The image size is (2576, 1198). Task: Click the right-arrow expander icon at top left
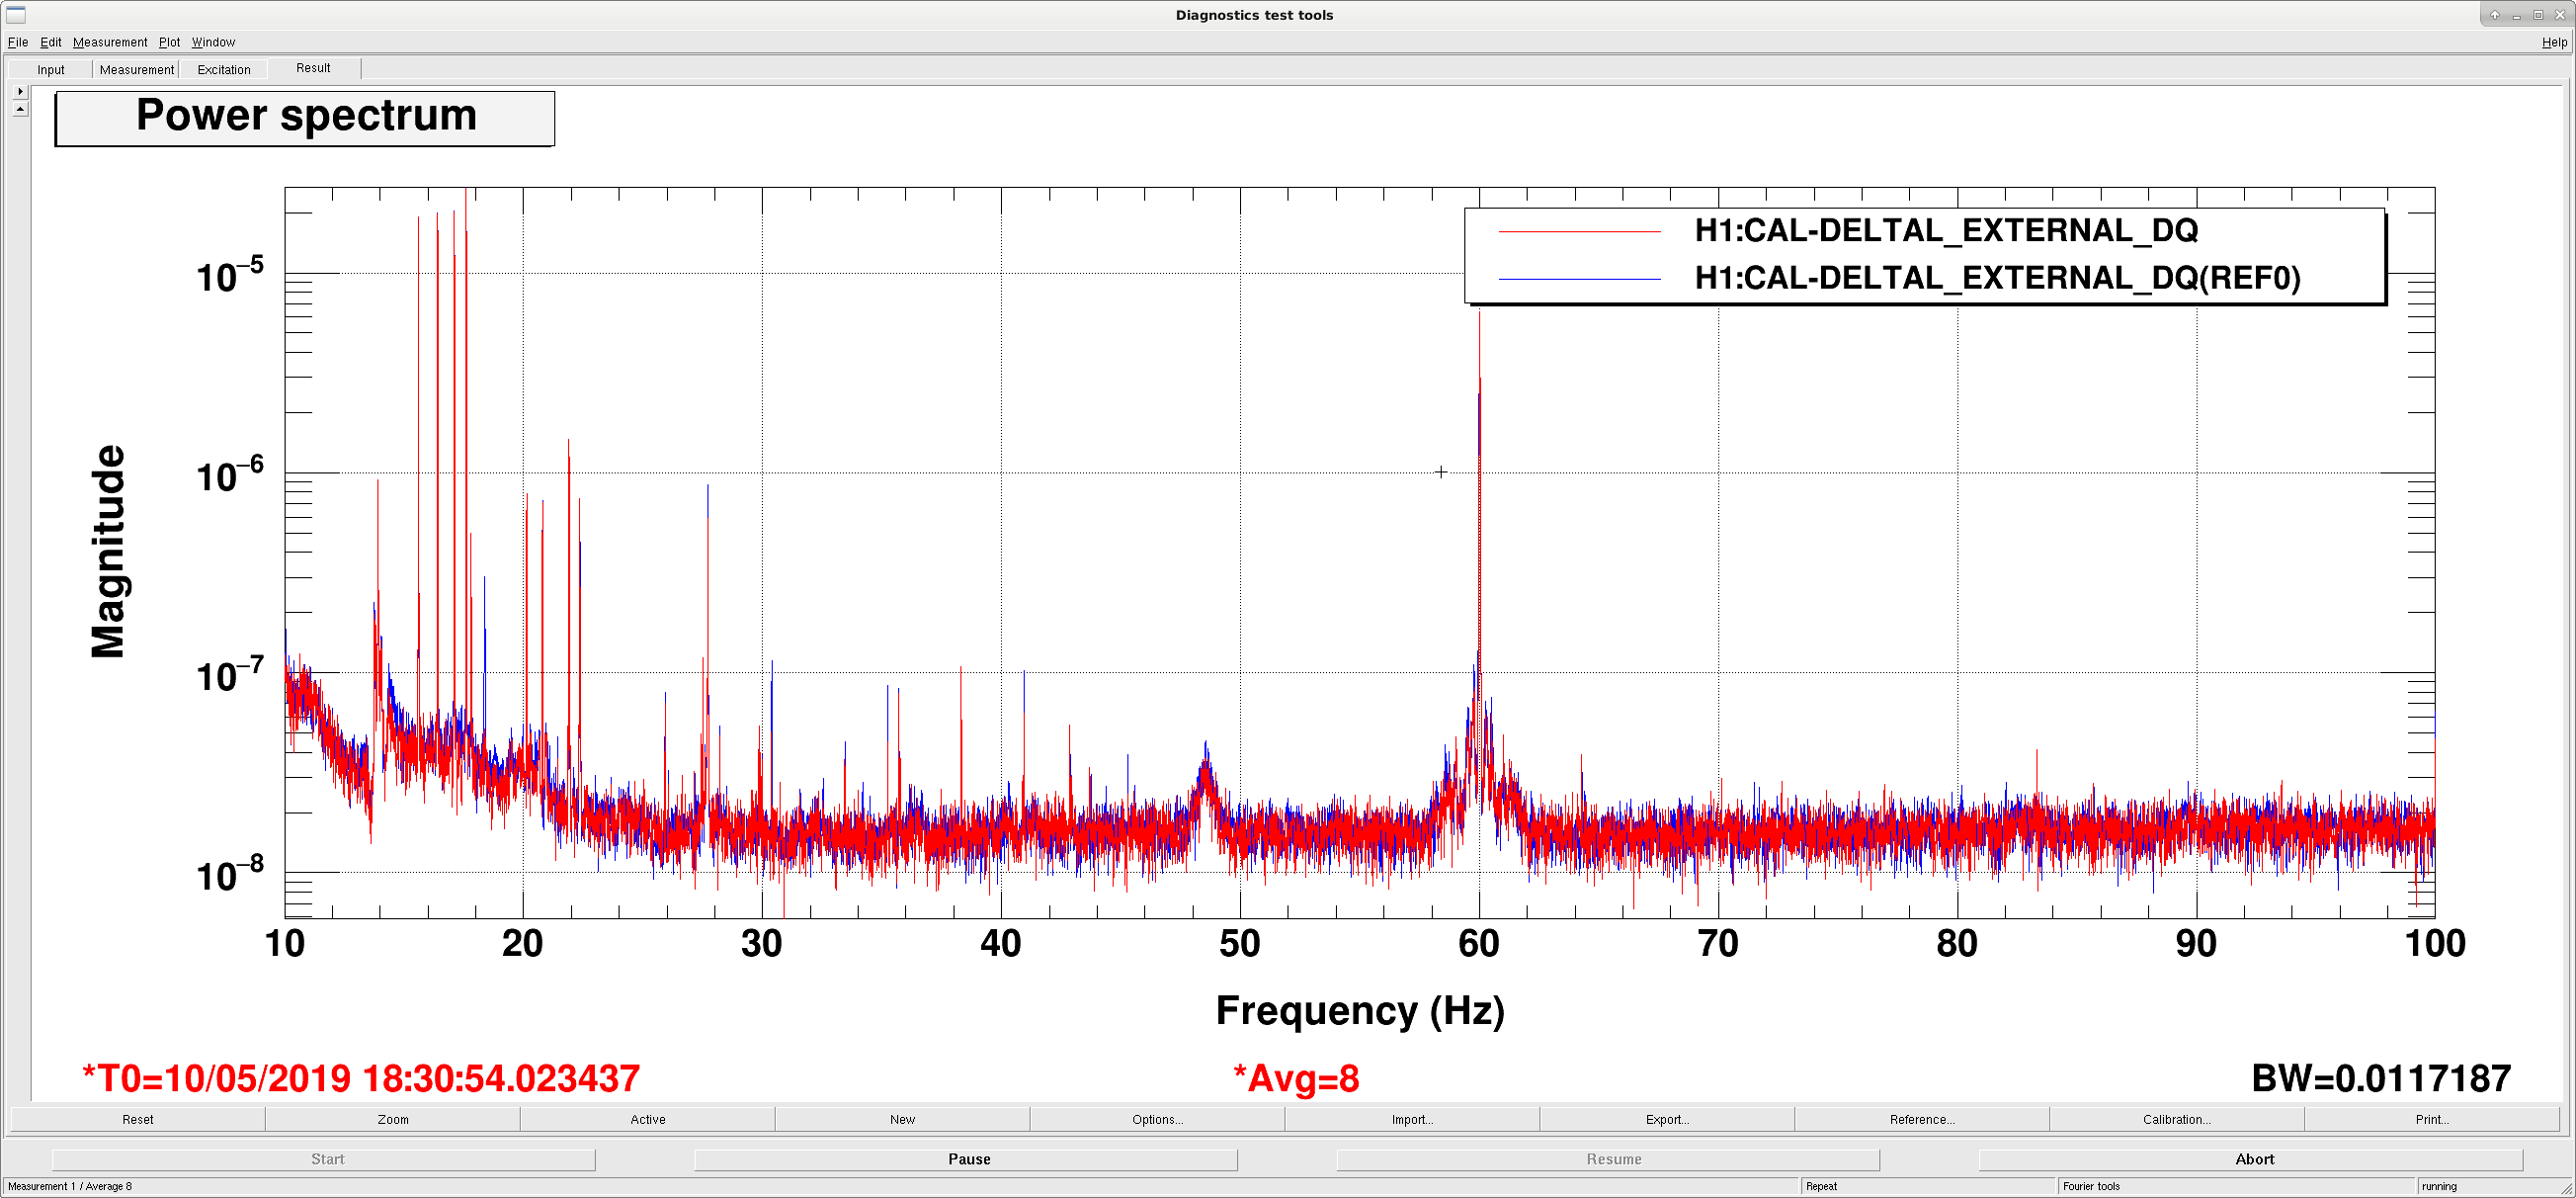(20, 91)
